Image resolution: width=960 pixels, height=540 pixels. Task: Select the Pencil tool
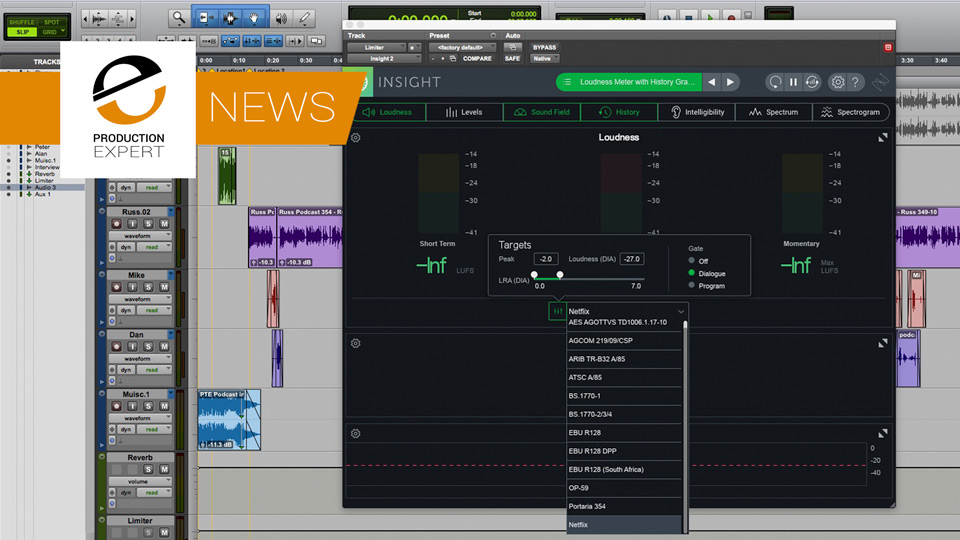(305, 18)
